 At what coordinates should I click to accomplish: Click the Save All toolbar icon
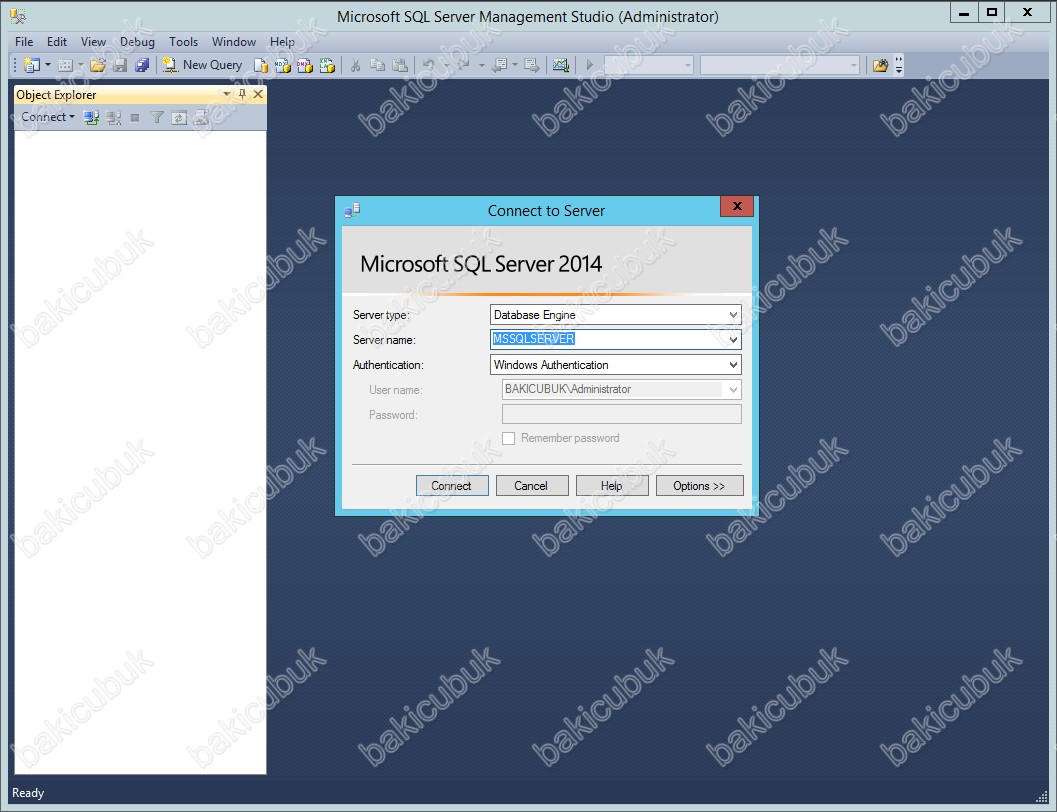[x=142, y=65]
